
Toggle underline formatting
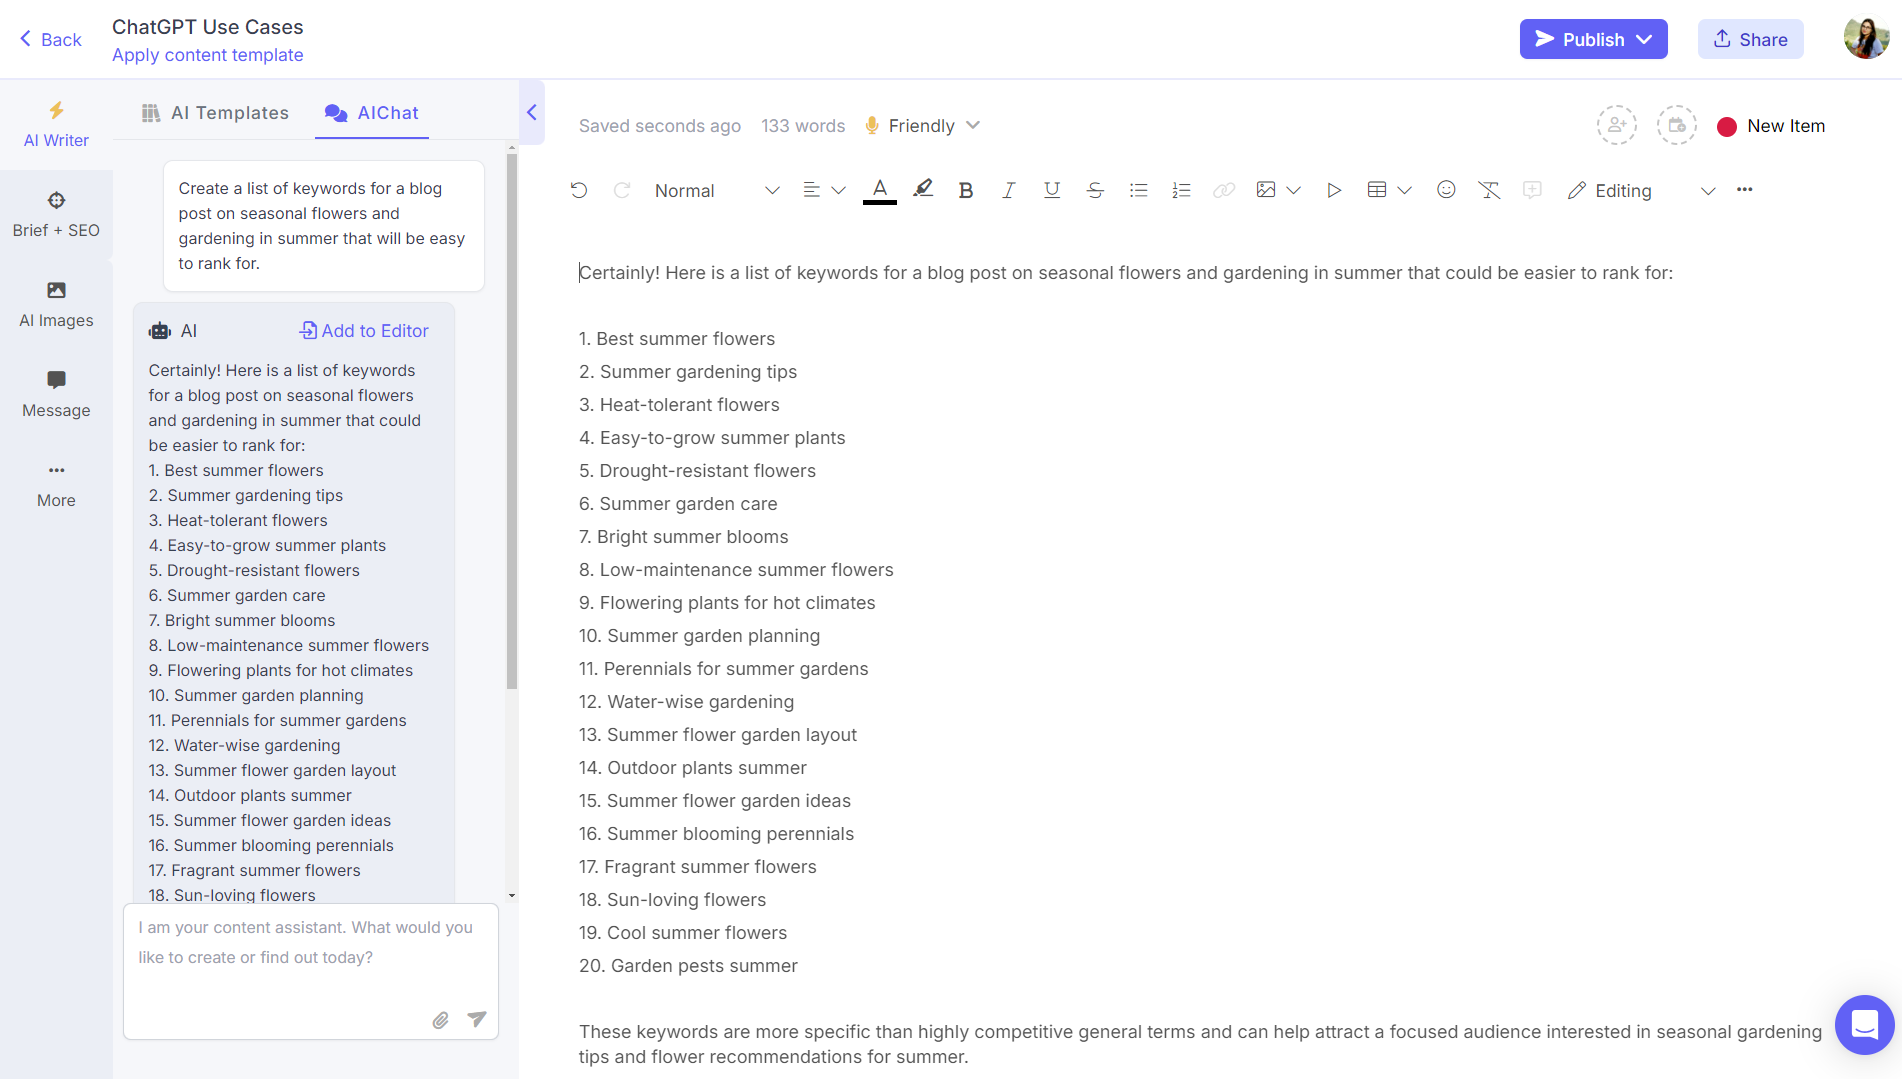[x=1051, y=190]
